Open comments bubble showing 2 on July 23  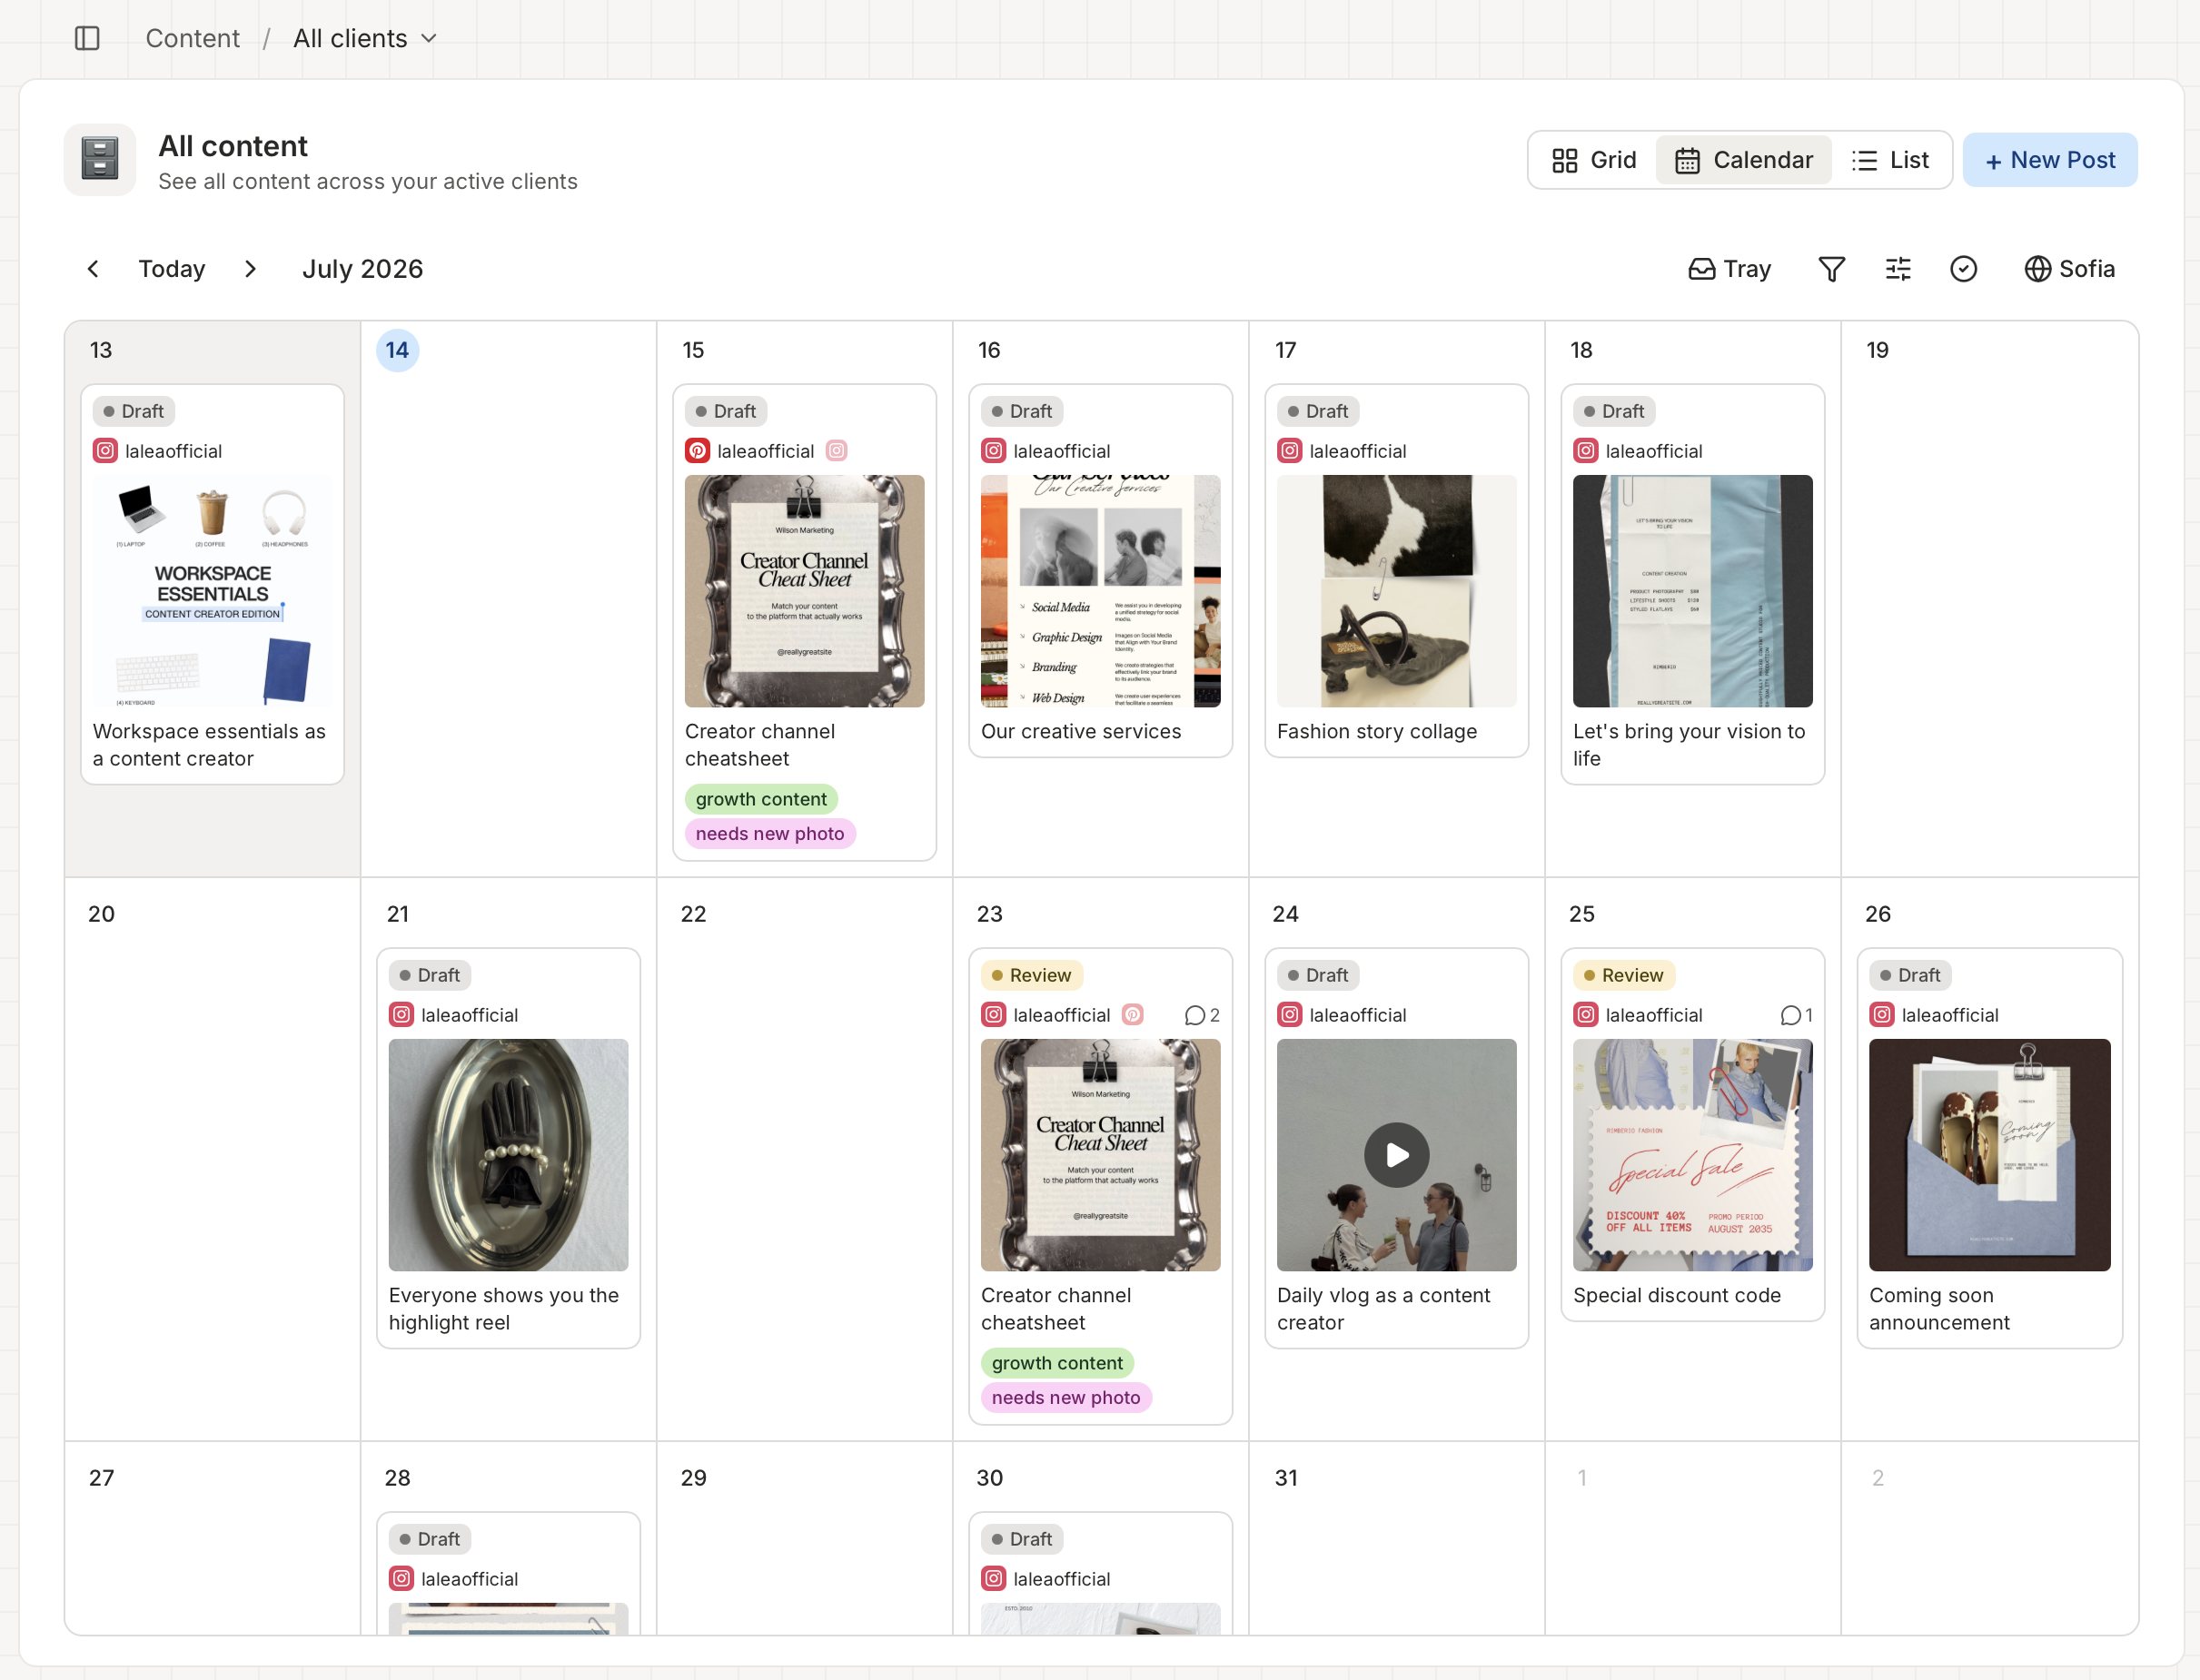(1201, 1016)
